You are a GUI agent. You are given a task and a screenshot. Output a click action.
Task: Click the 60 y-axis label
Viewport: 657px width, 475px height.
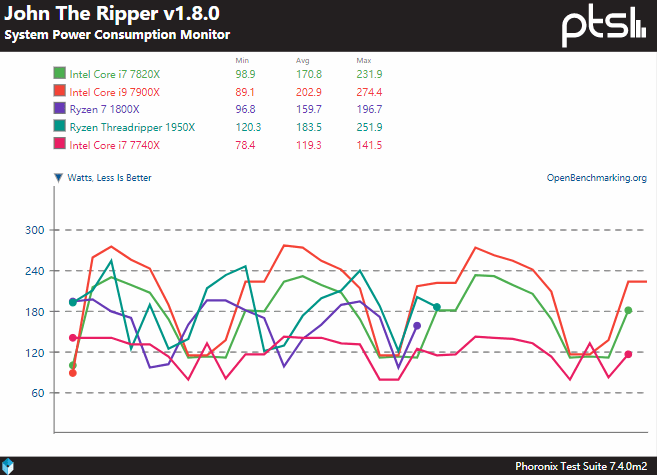(38, 393)
